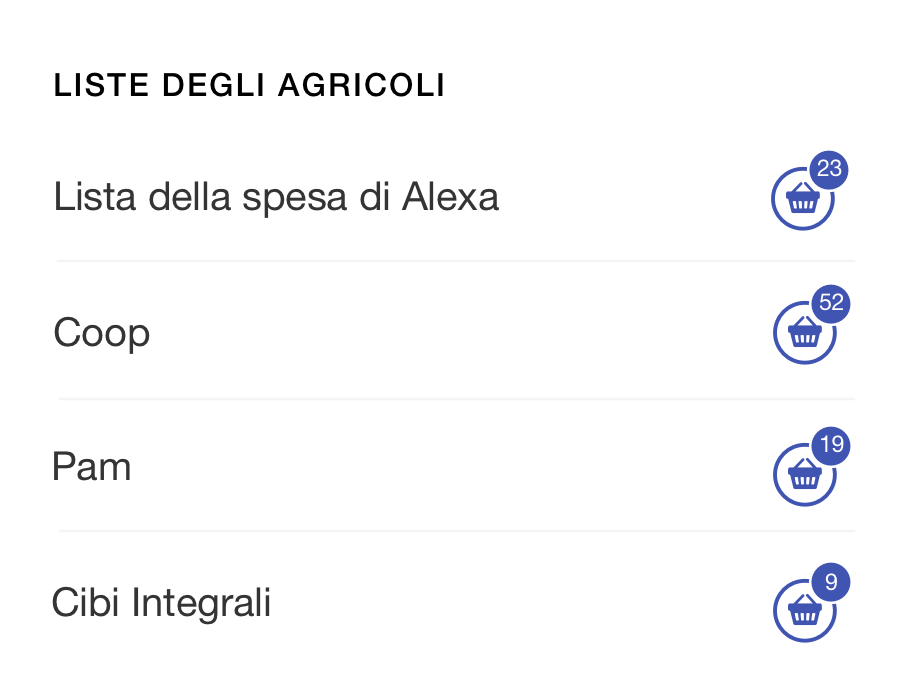This screenshot has width=900, height=686.
Task: Select the Alexa shopping list title text
Action: tap(276, 197)
